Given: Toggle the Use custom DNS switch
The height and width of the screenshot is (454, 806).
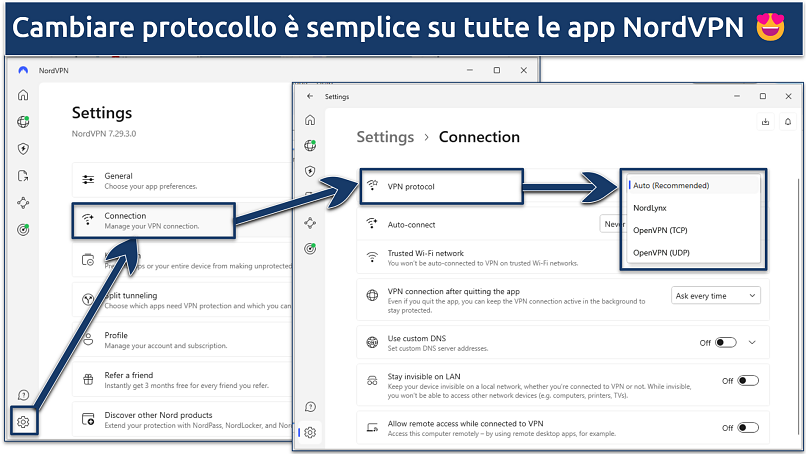Looking at the screenshot, I should point(725,342).
